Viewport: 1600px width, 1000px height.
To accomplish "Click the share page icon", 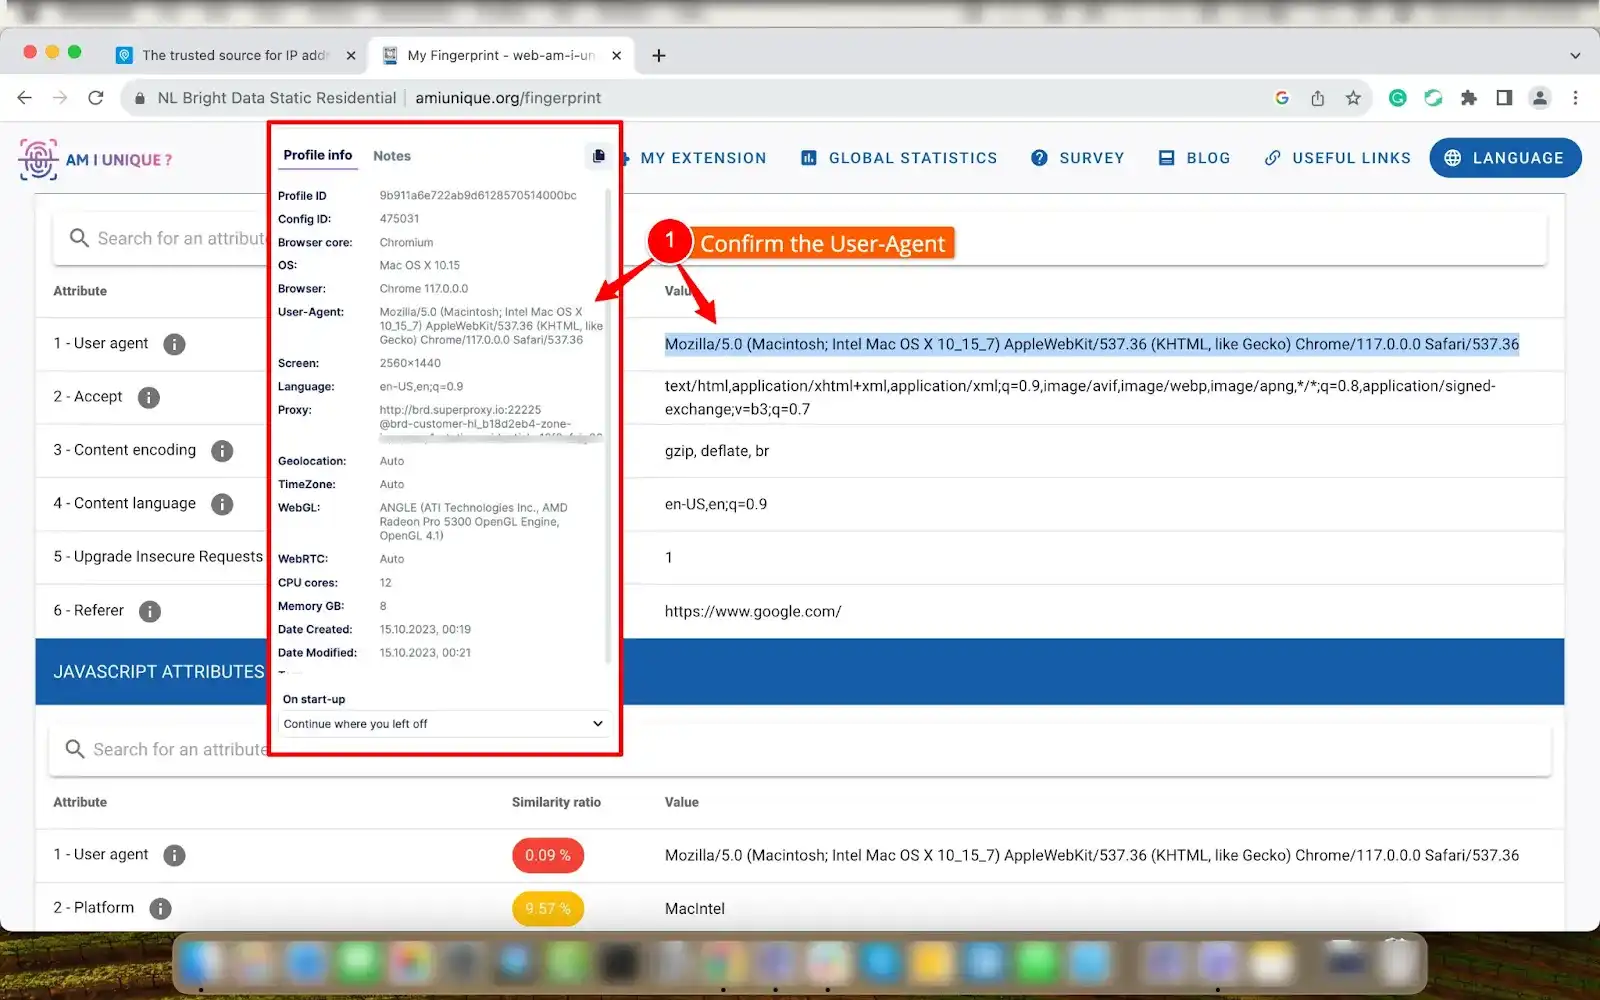I will pos(1318,98).
